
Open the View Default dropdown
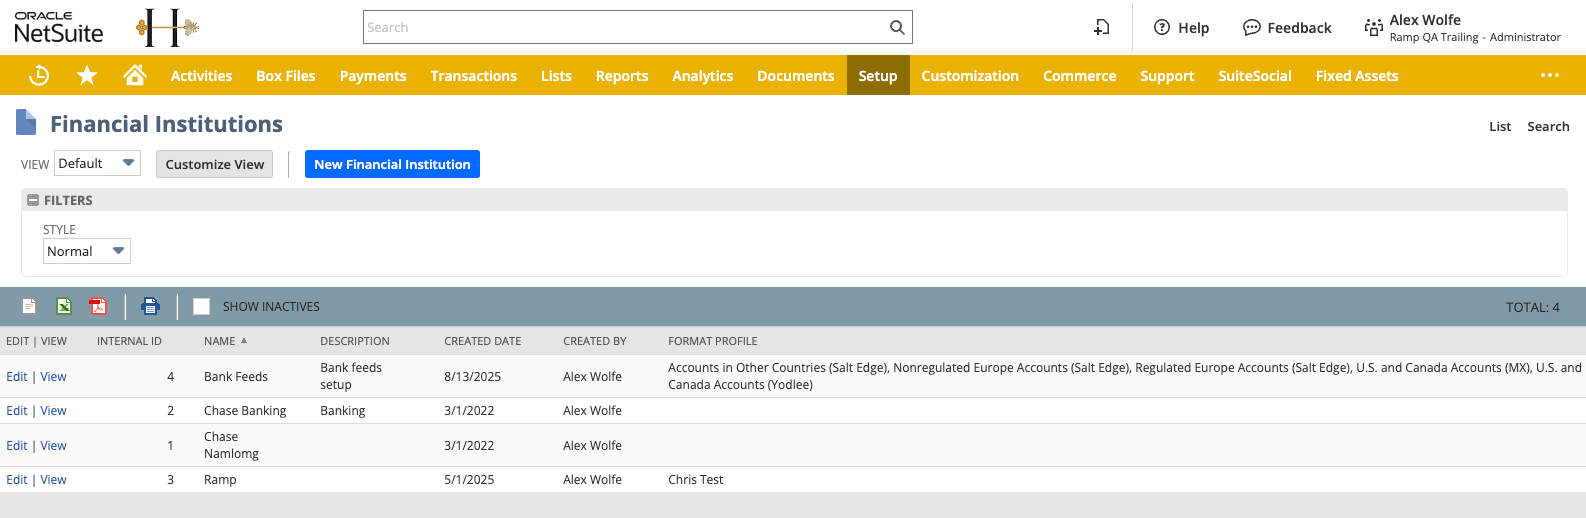coord(97,163)
